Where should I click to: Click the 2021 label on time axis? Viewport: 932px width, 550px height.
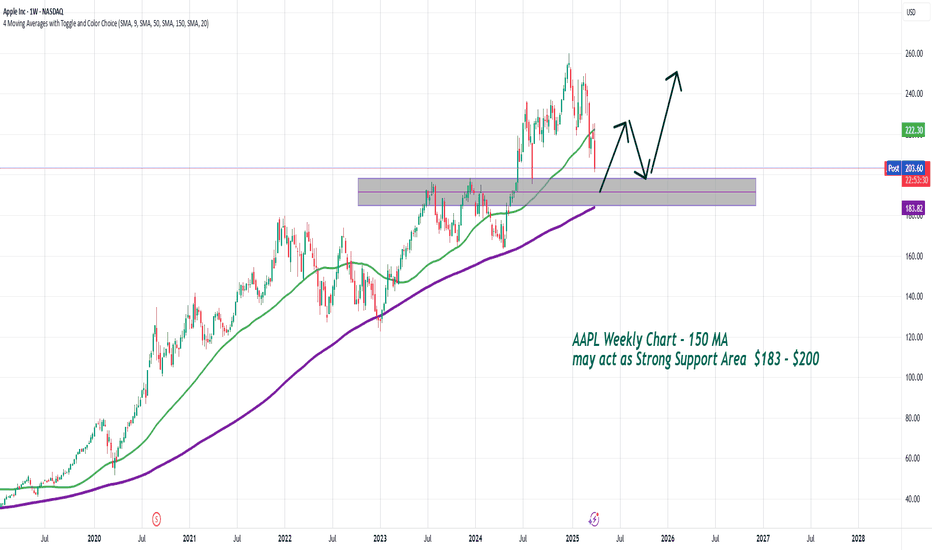[x=189, y=539]
